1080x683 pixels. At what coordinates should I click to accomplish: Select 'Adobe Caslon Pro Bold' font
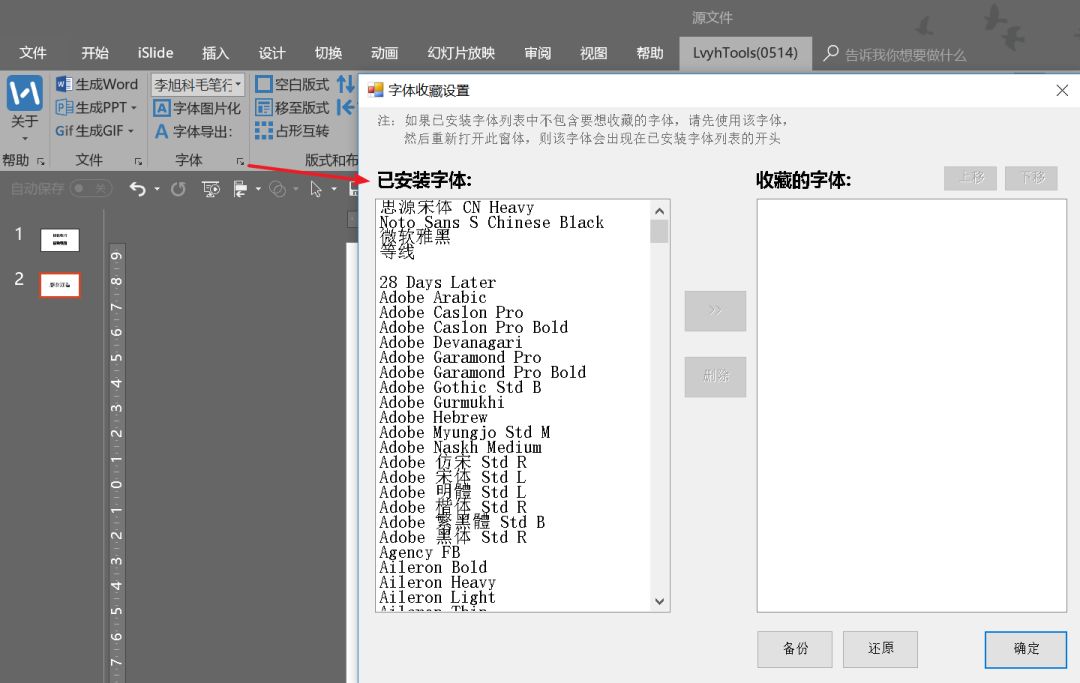click(x=474, y=327)
